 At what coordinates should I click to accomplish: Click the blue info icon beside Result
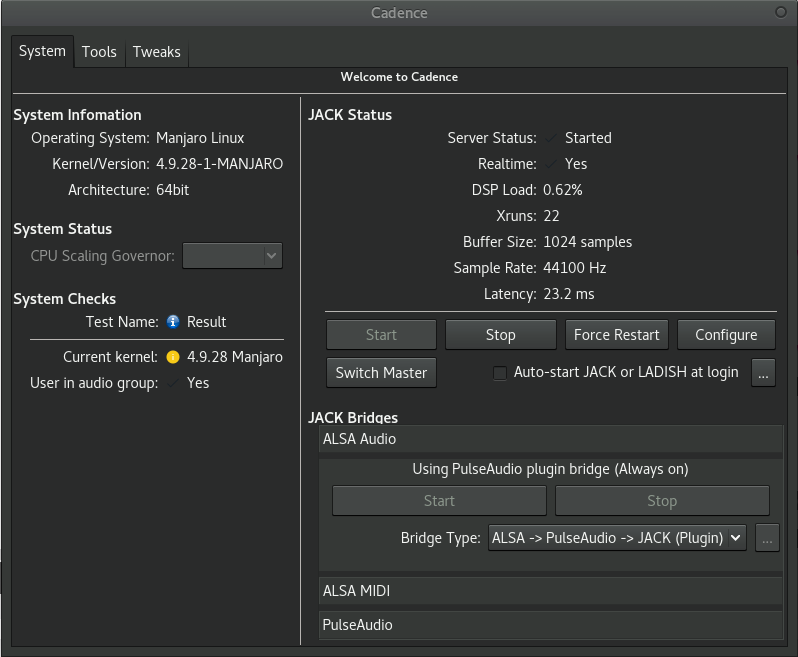pyautogui.click(x=173, y=322)
